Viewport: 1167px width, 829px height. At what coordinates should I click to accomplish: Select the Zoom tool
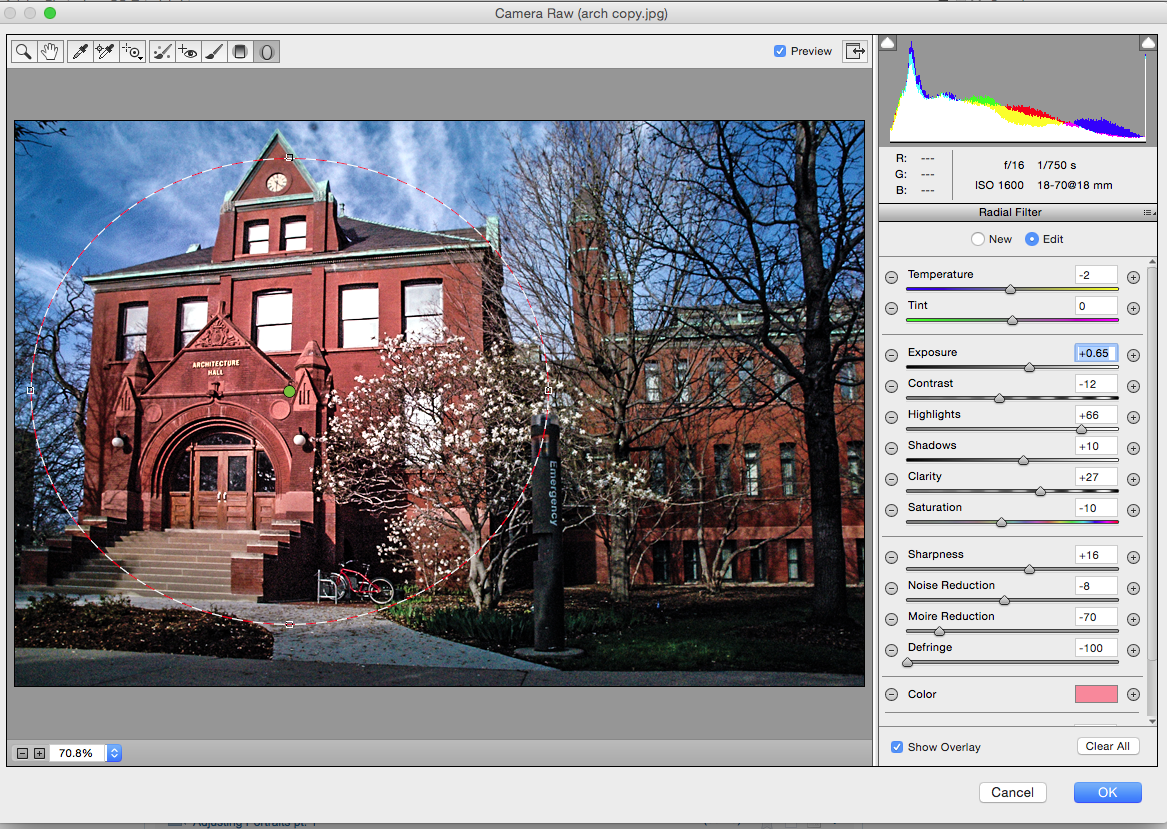pos(24,51)
